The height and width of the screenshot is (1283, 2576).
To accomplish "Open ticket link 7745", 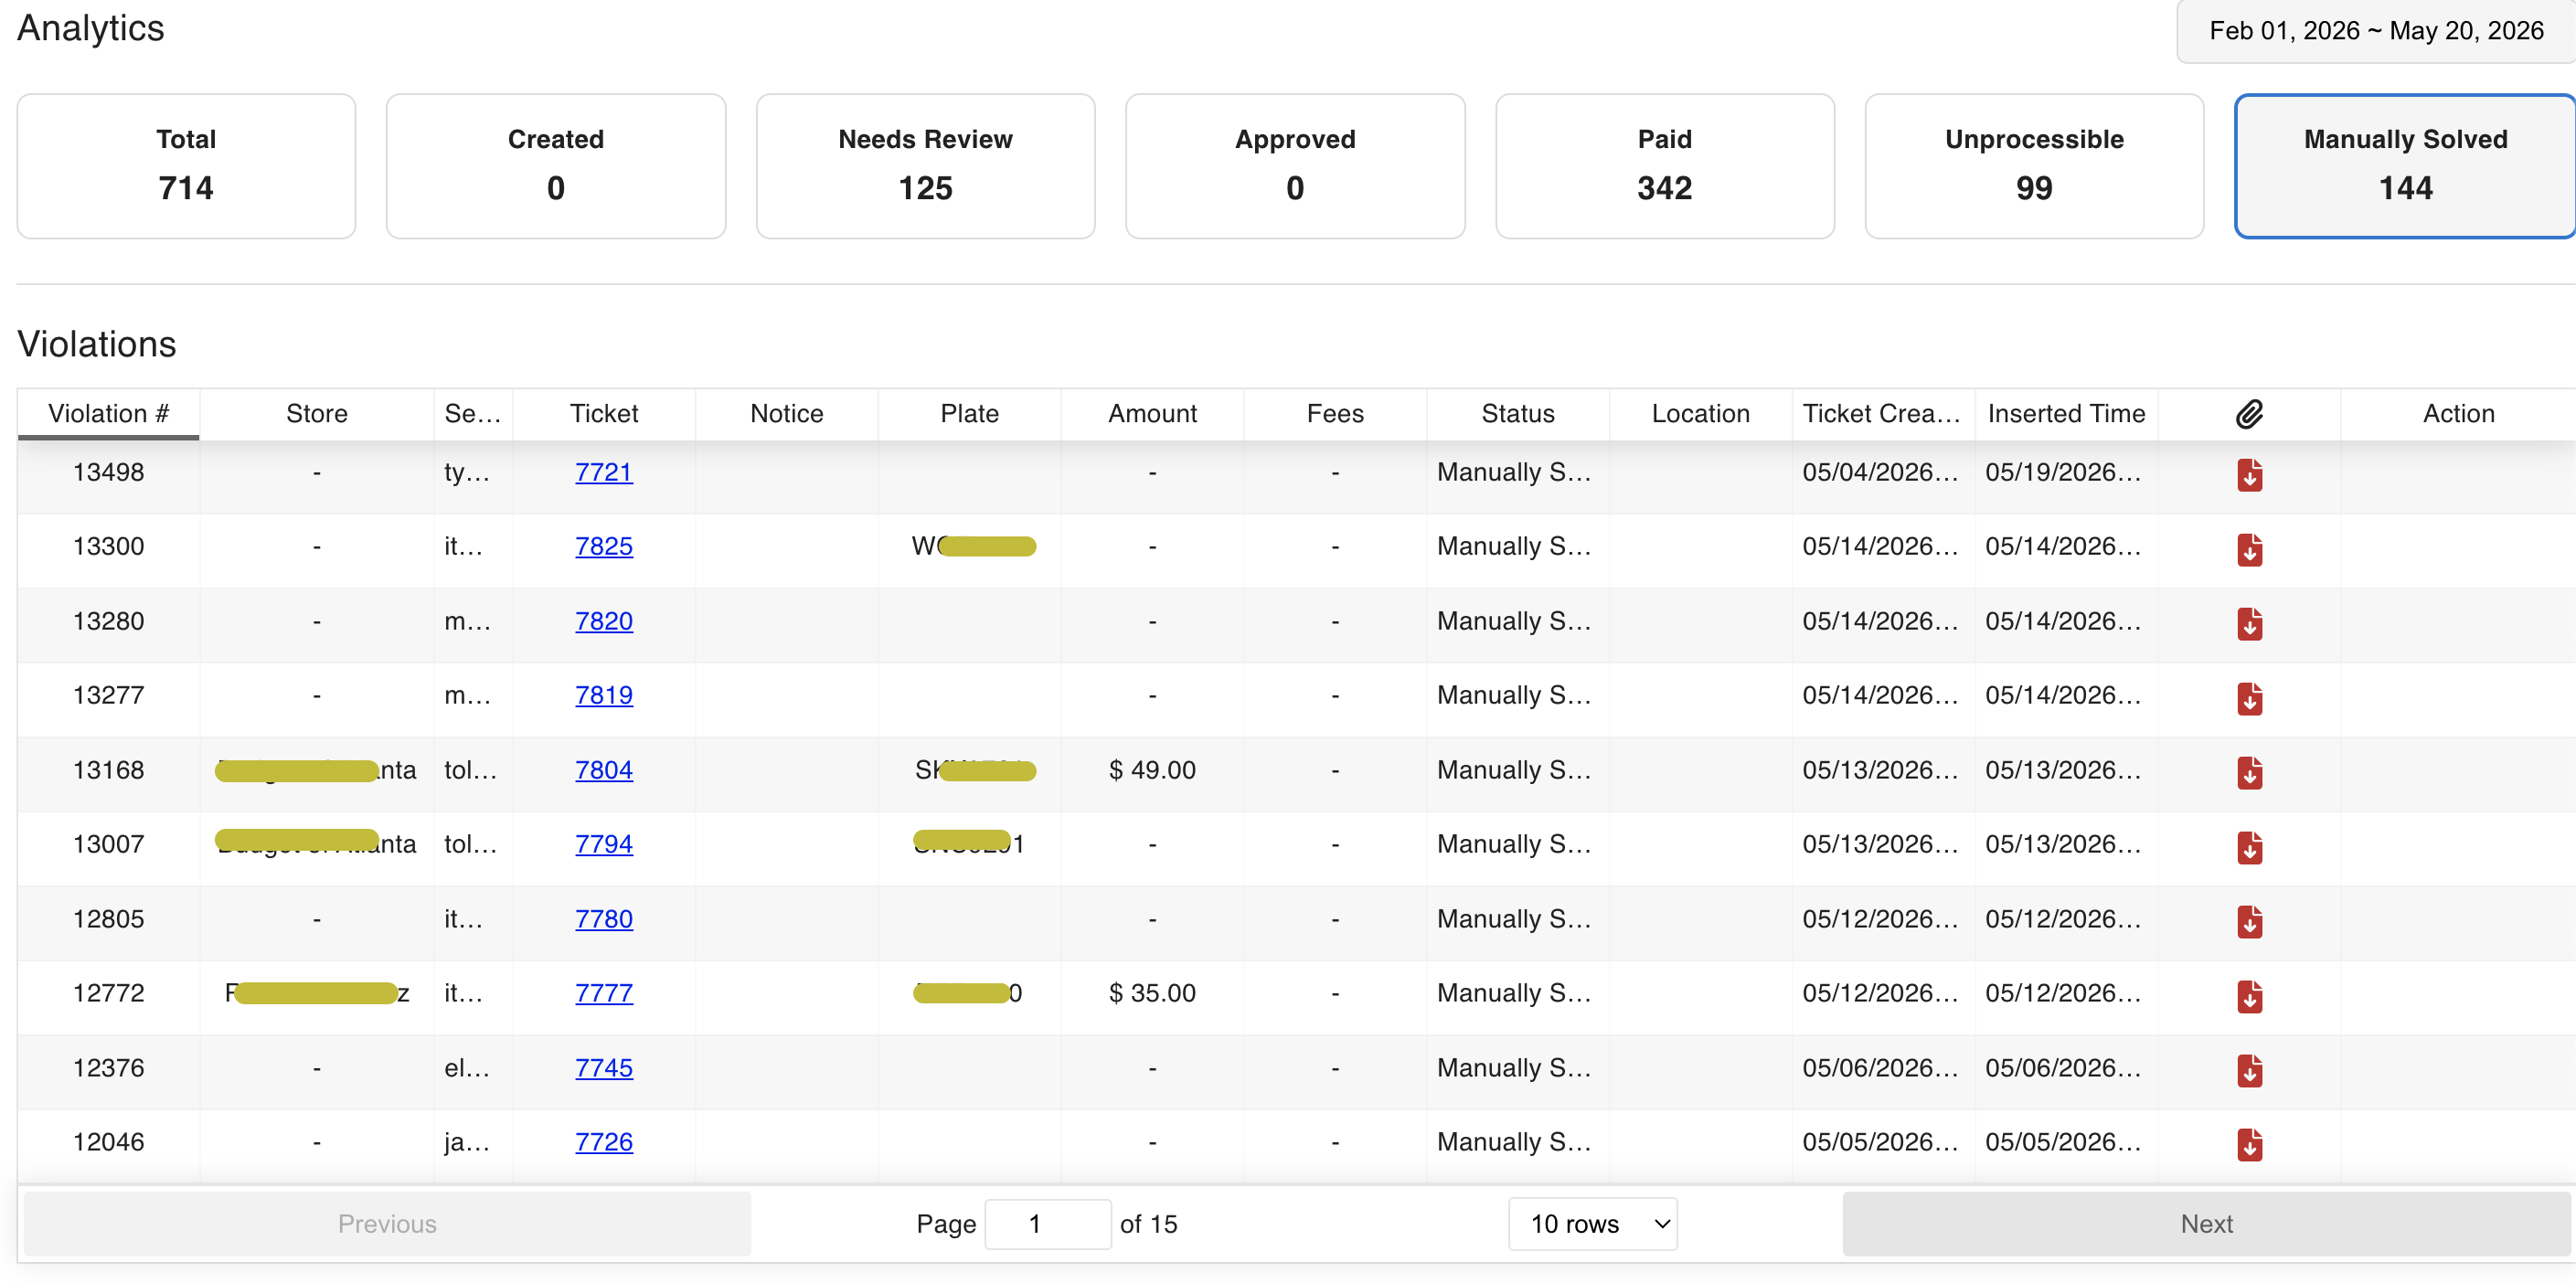I will point(604,1068).
